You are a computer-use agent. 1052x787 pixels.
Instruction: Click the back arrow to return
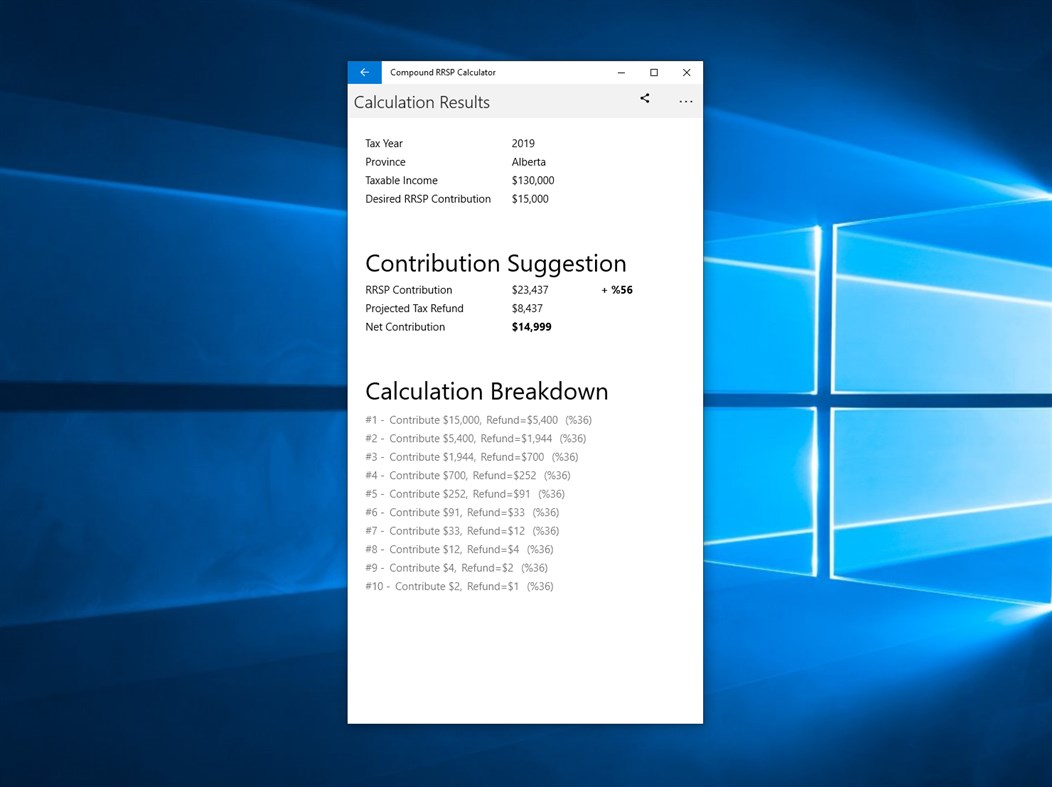pos(364,72)
